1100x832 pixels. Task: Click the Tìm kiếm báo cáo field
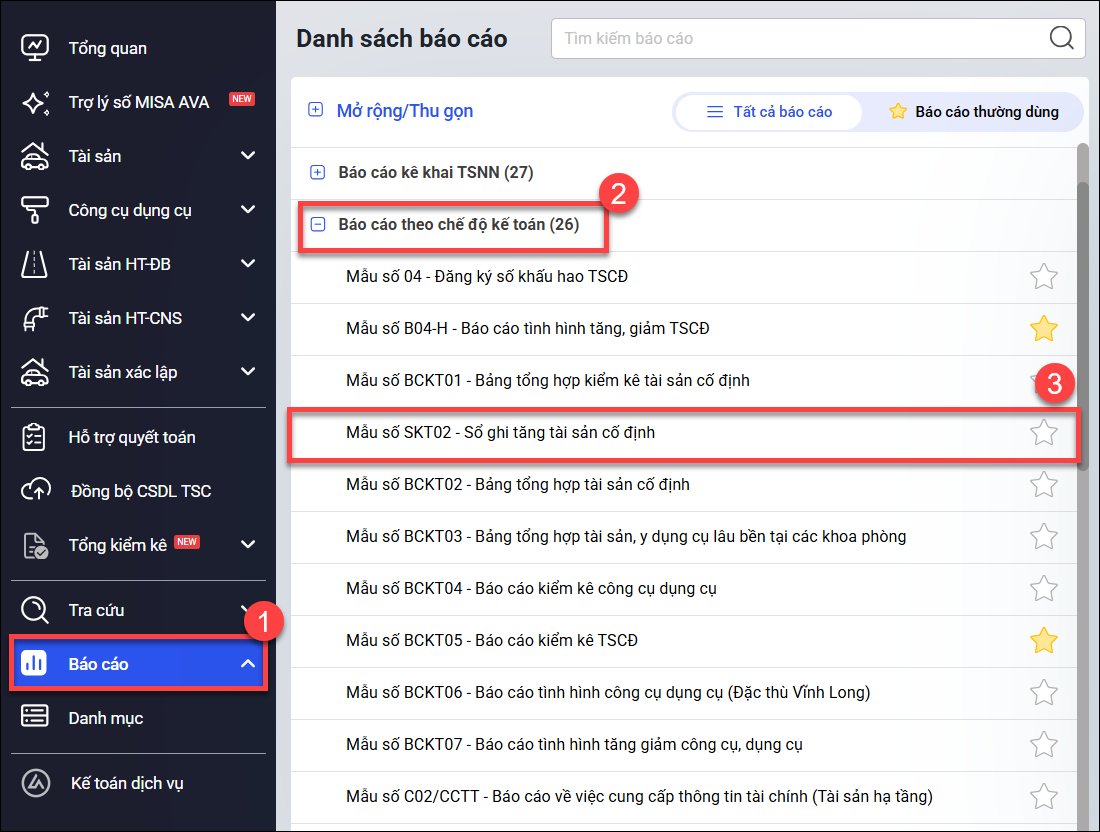[800, 39]
